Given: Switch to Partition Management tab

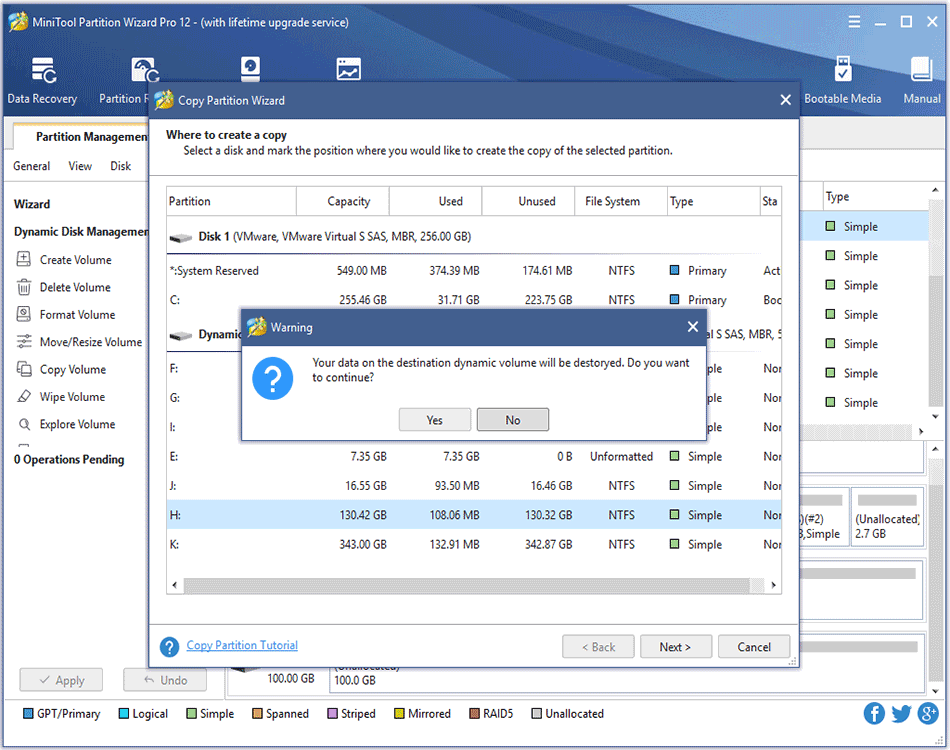Looking at the screenshot, I should coord(90,137).
